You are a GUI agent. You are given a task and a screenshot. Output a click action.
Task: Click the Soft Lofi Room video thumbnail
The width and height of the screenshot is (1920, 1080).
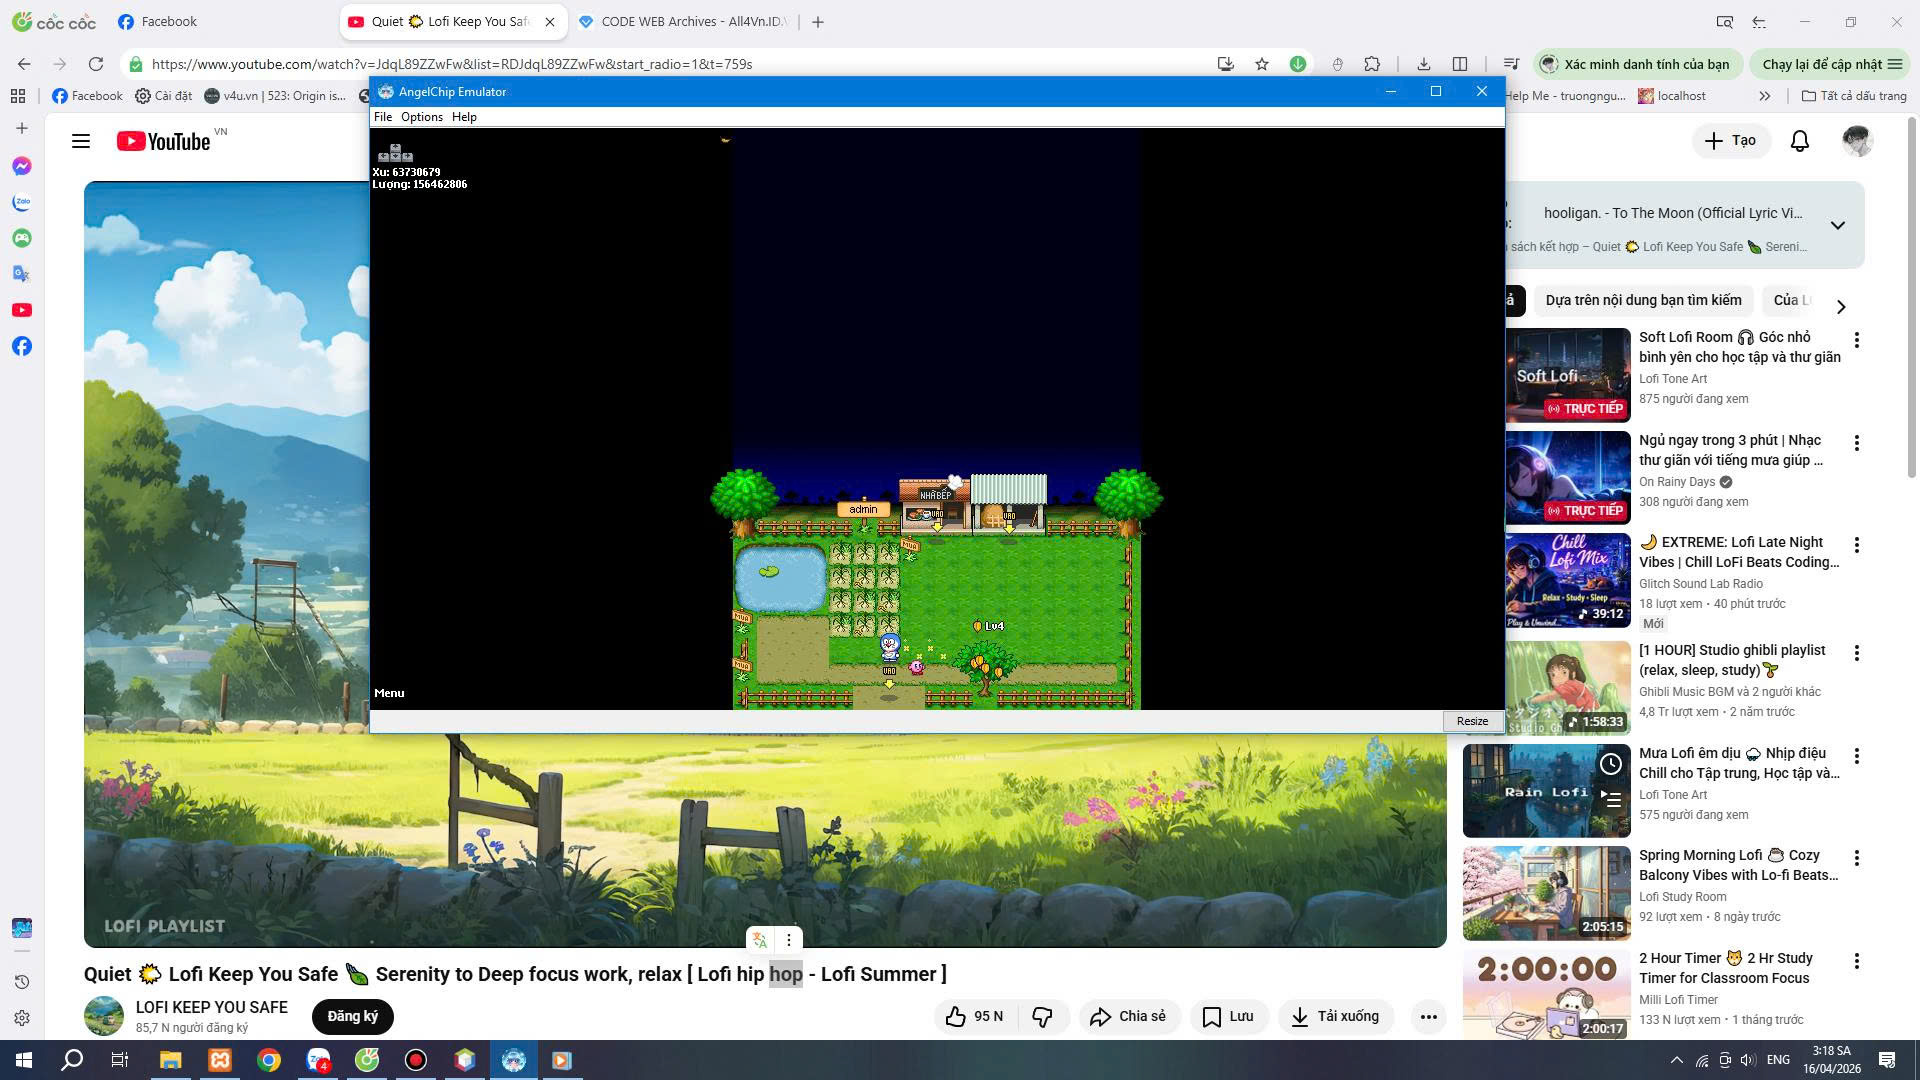coord(1568,375)
